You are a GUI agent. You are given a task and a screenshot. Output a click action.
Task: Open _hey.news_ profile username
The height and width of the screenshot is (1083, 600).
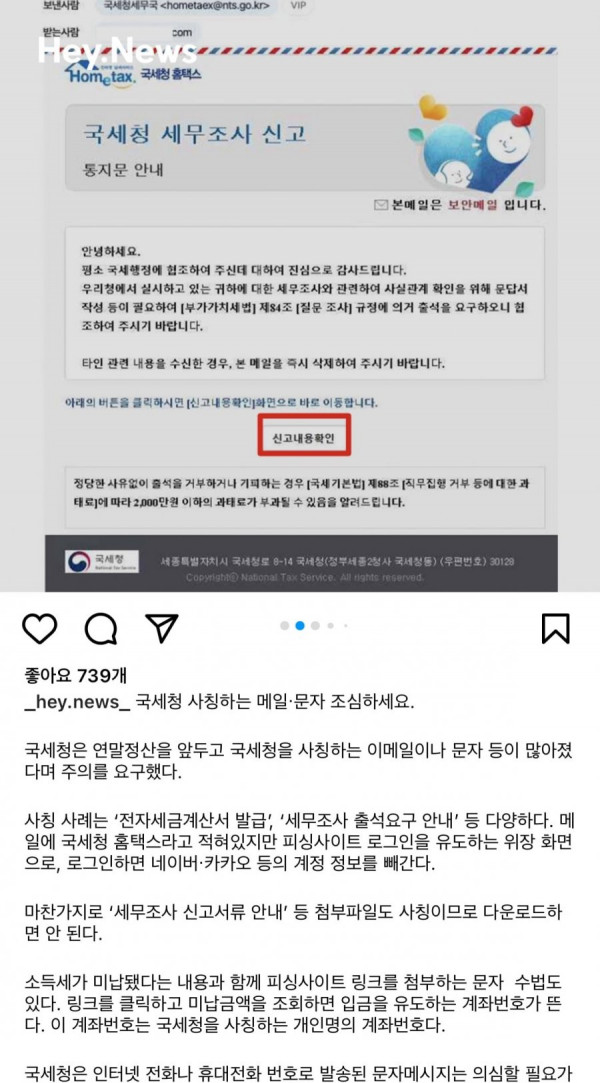[x=77, y=702]
